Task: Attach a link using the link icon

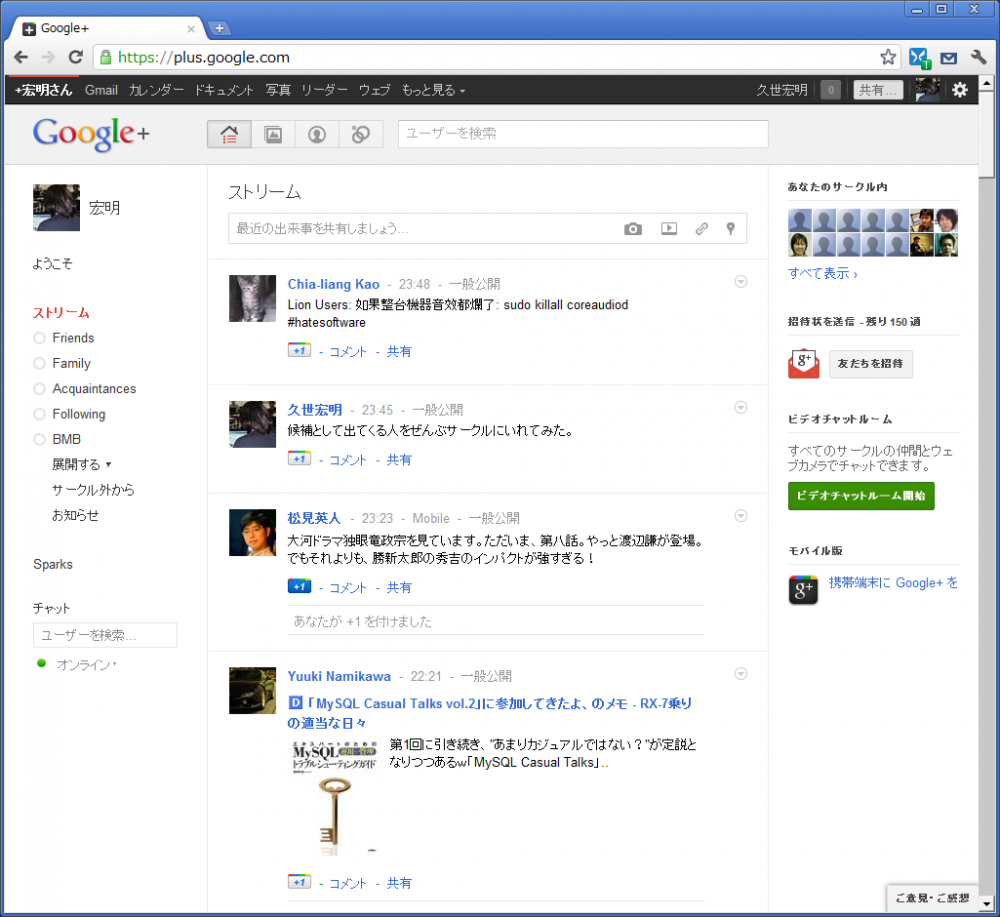Action: (702, 228)
